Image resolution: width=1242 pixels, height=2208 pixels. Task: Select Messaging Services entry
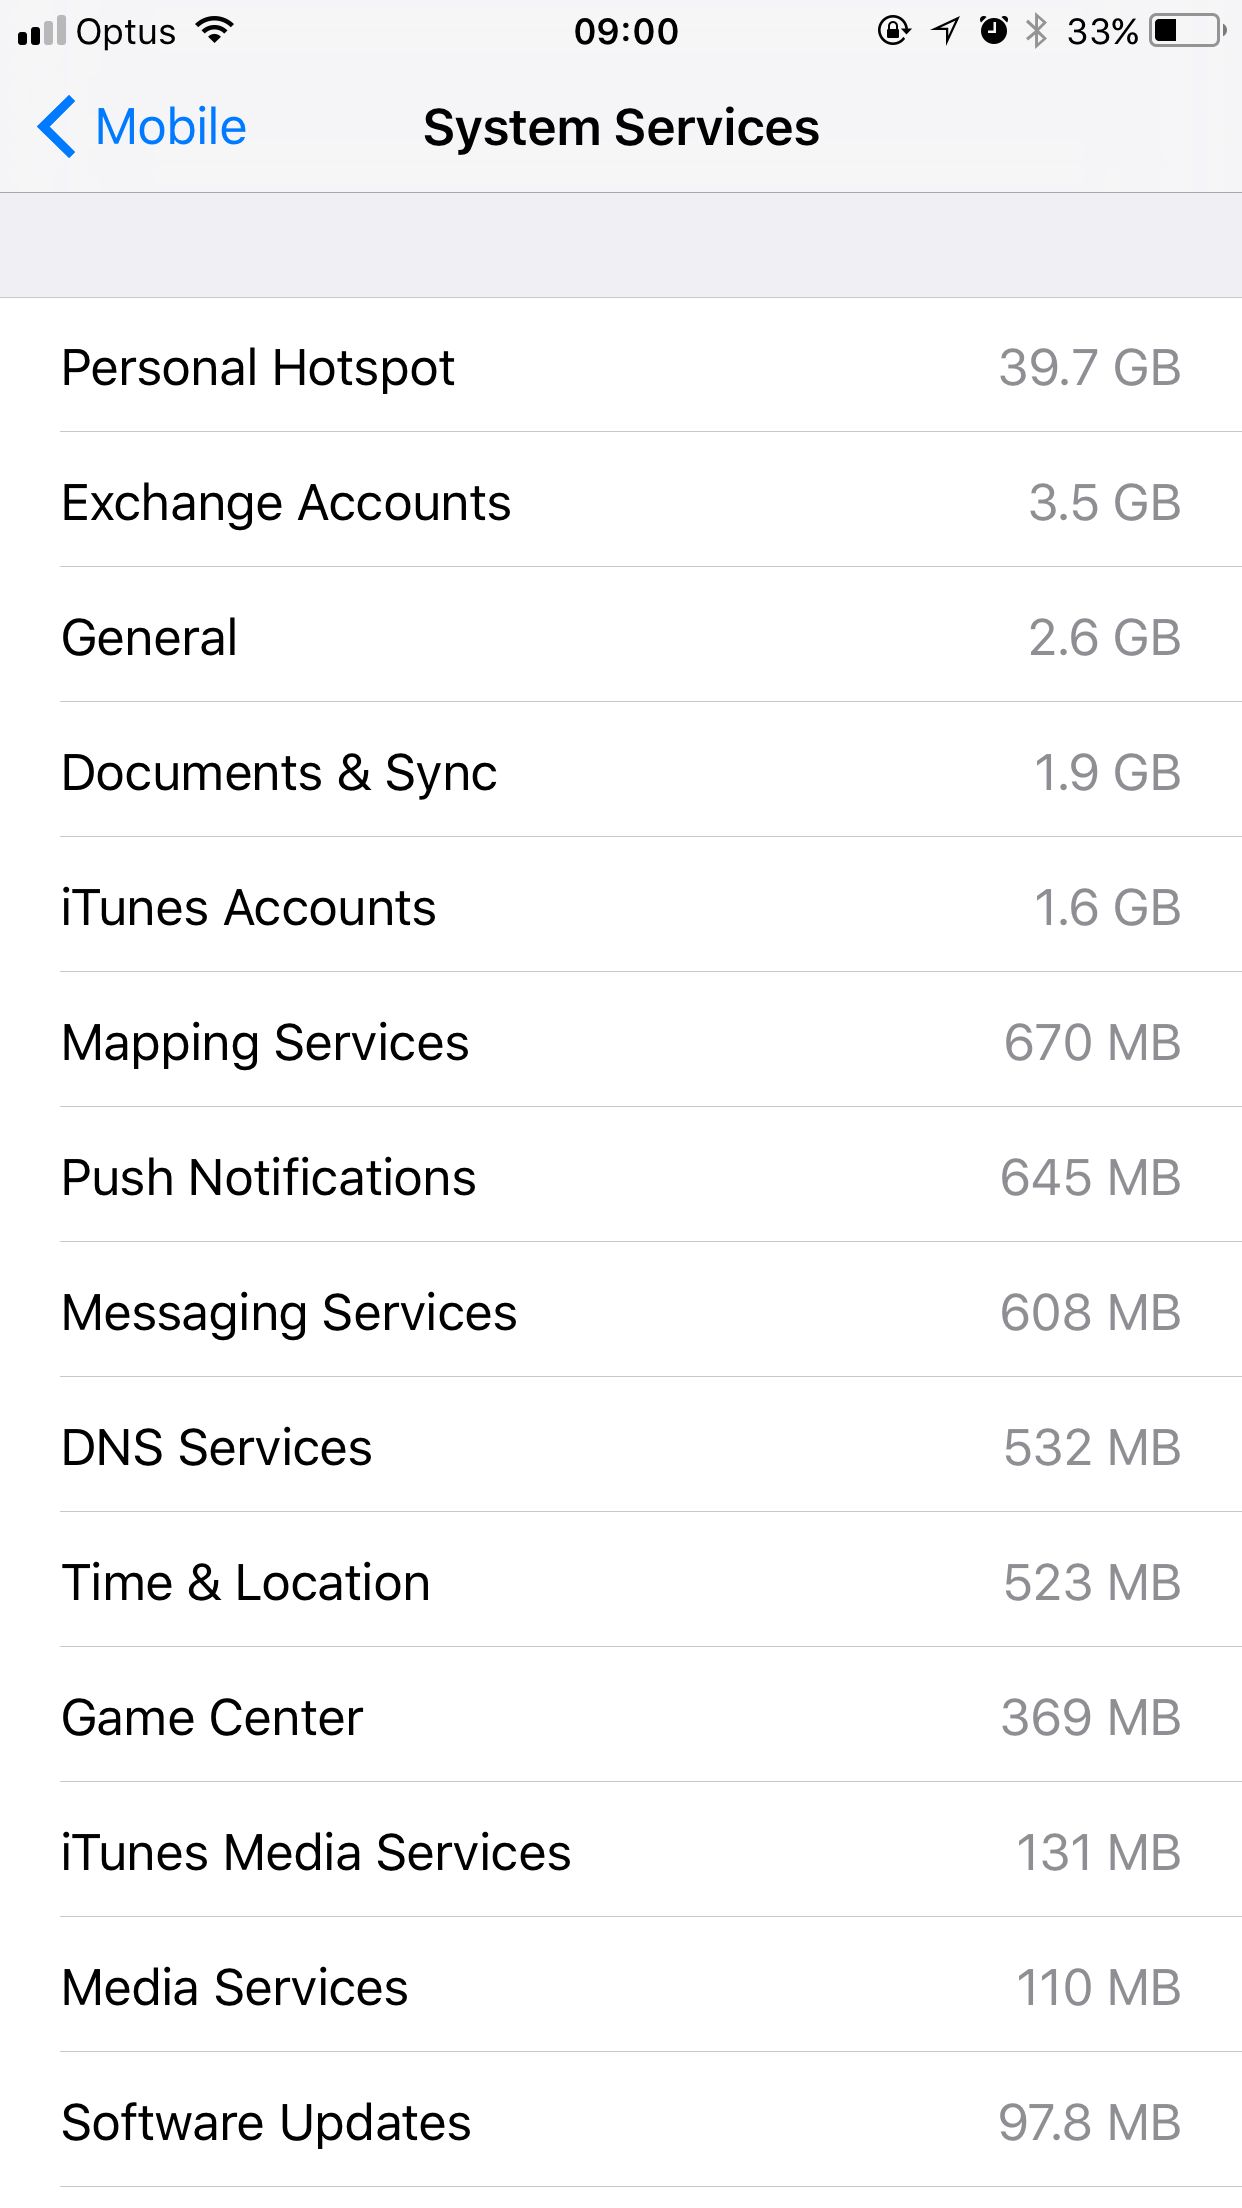point(621,1310)
